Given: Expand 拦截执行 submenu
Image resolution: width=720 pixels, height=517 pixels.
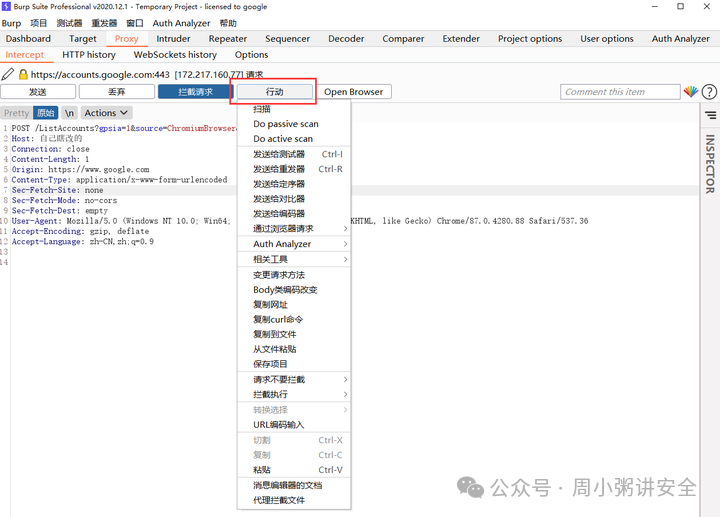Looking at the screenshot, I should [x=294, y=394].
